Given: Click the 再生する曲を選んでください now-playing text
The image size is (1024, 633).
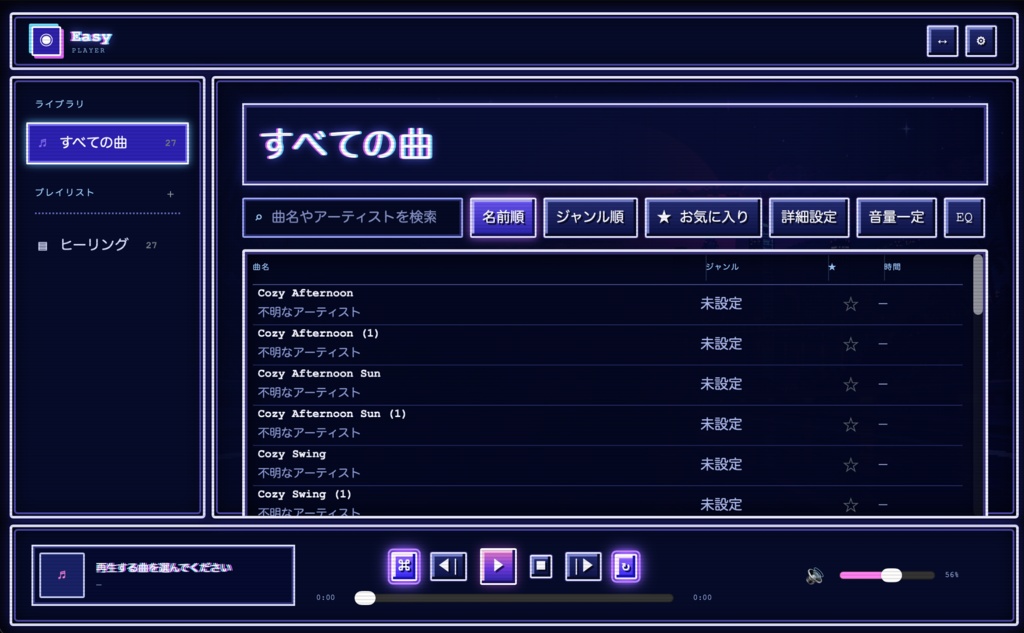Looking at the screenshot, I should tap(164, 568).
